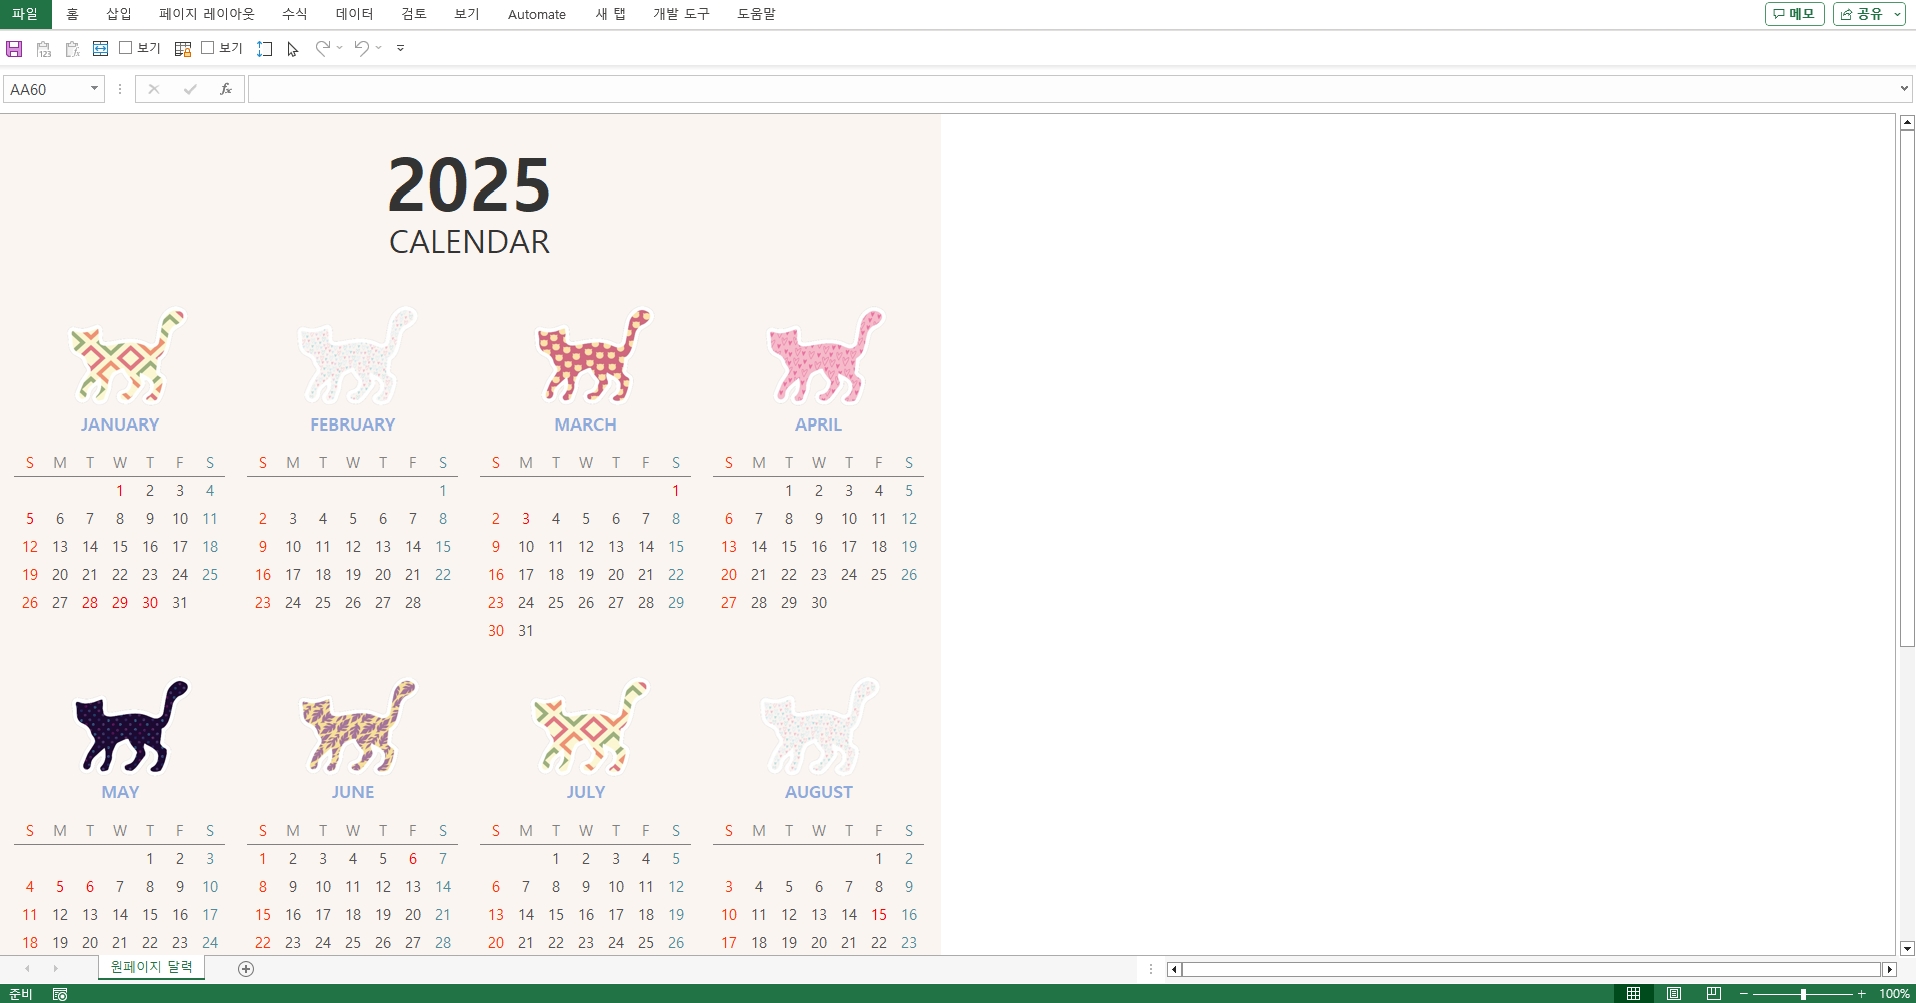Screen dimensions: 1916x1003
Task: Click the previous sheet navigation arrow
Action: click(27, 969)
